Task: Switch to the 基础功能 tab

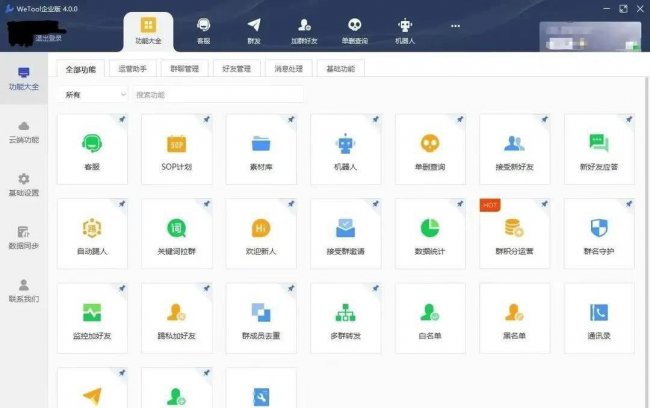Action: pyautogui.click(x=341, y=68)
